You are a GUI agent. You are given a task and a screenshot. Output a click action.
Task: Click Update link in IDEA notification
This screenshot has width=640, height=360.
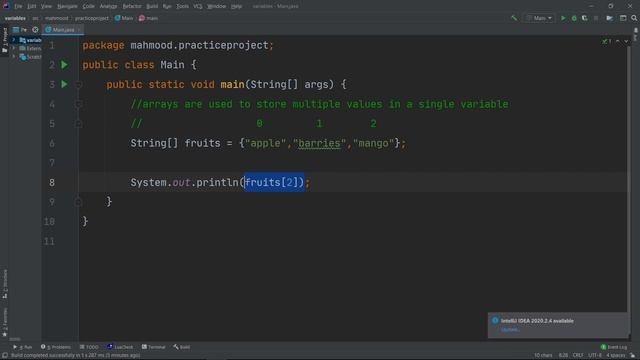pos(510,330)
